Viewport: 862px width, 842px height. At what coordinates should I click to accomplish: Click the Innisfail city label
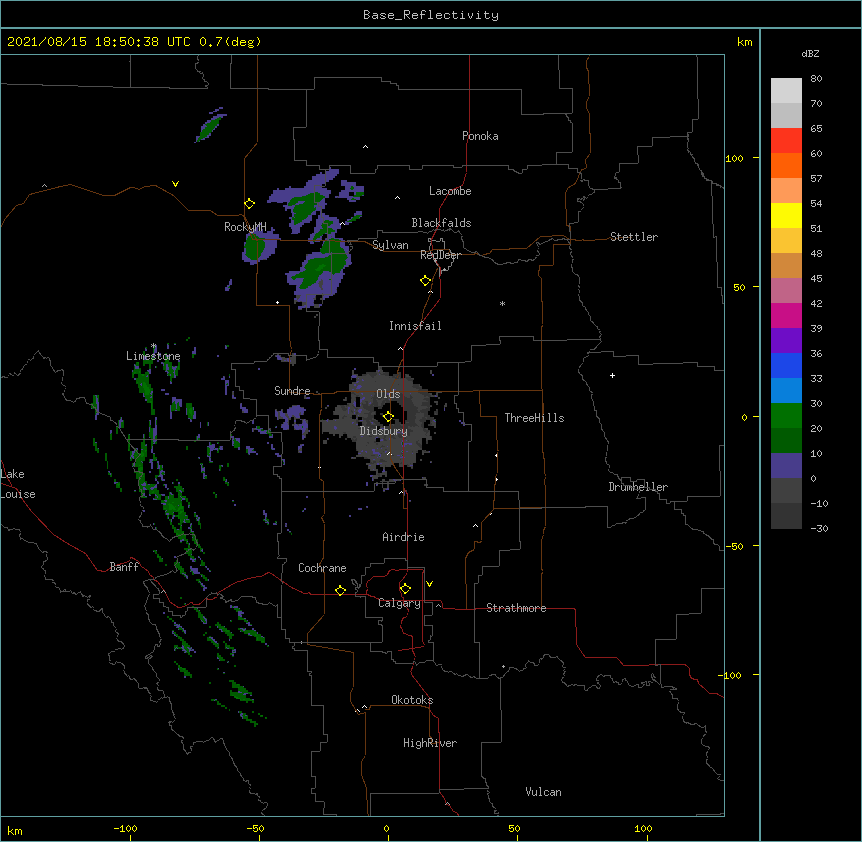pyautogui.click(x=415, y=326)
